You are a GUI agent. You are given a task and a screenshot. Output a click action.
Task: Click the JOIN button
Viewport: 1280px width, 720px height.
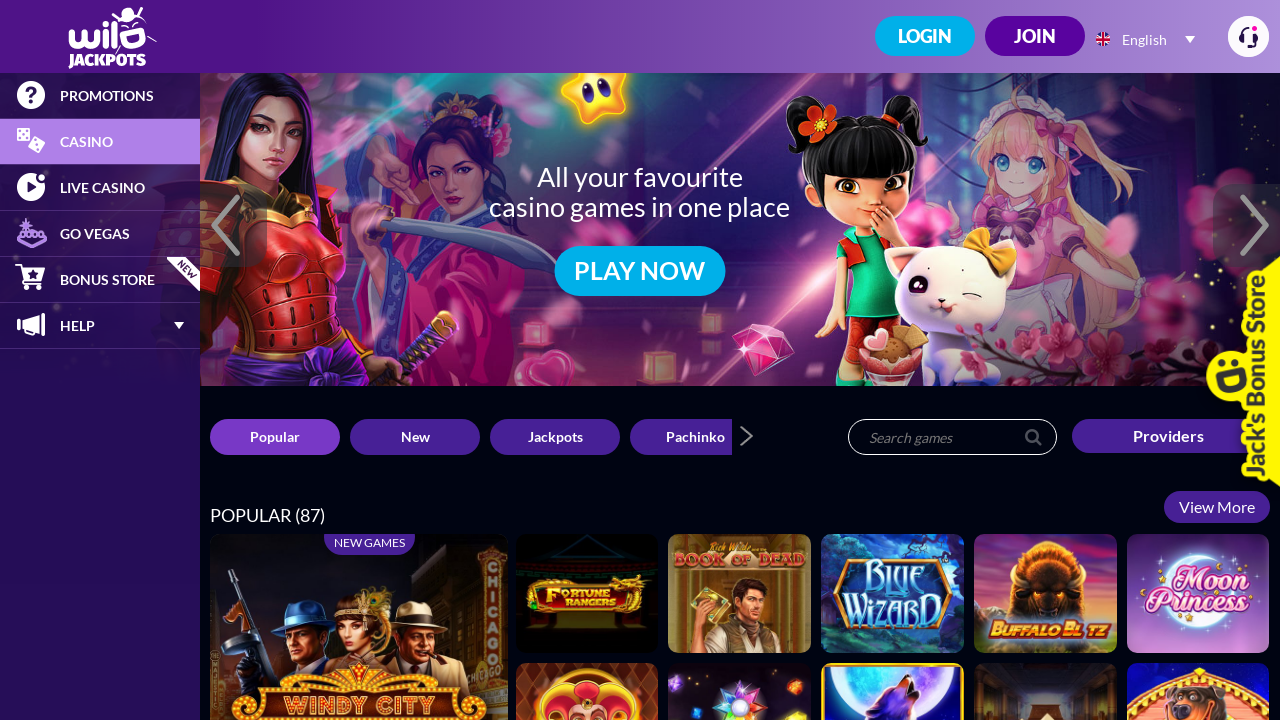1035,36
